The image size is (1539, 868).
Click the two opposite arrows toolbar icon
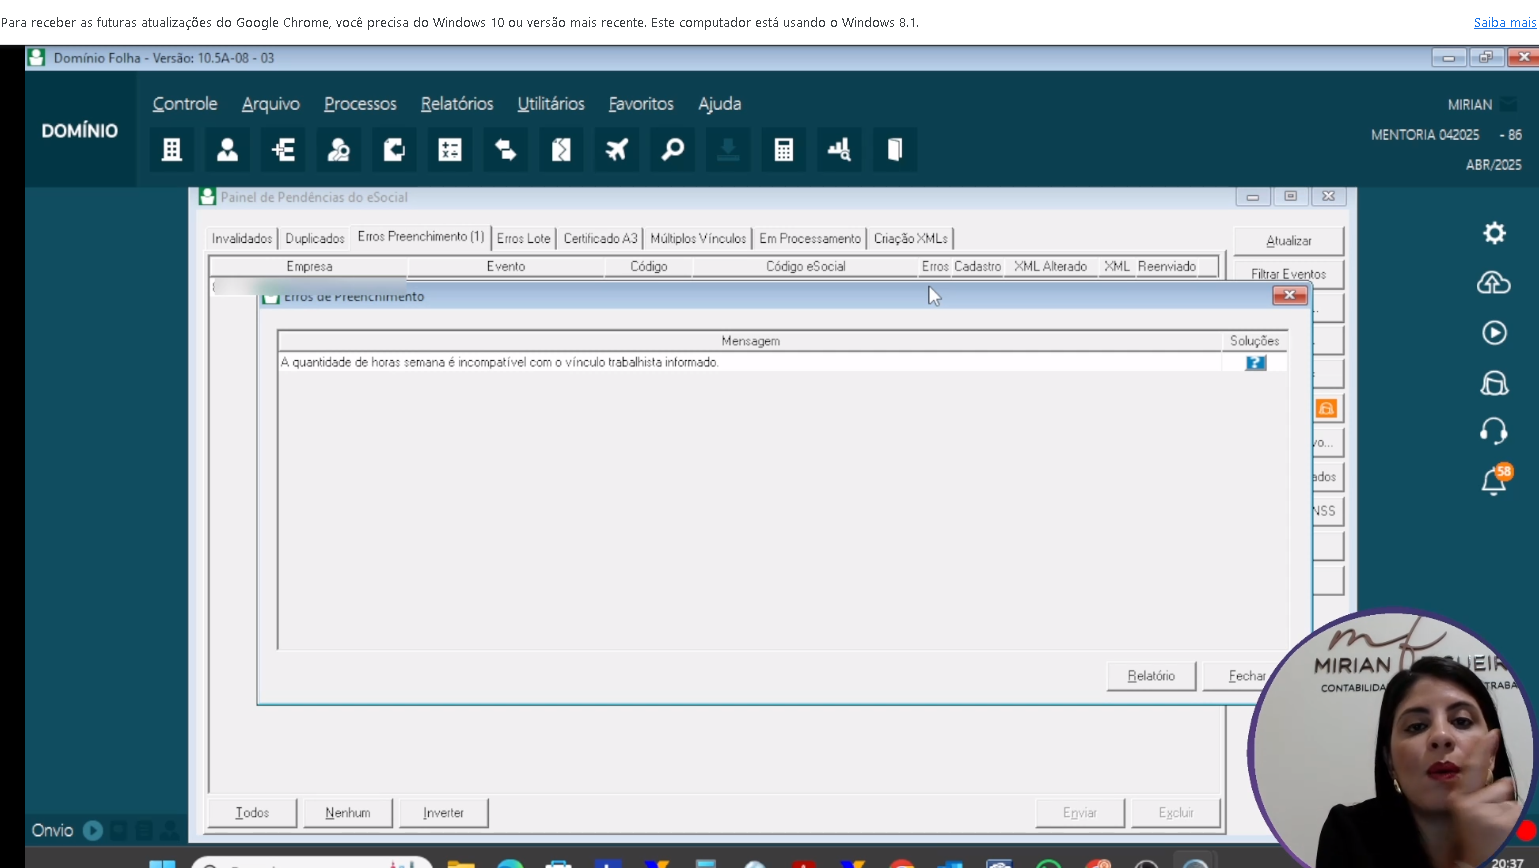point(506,150)
